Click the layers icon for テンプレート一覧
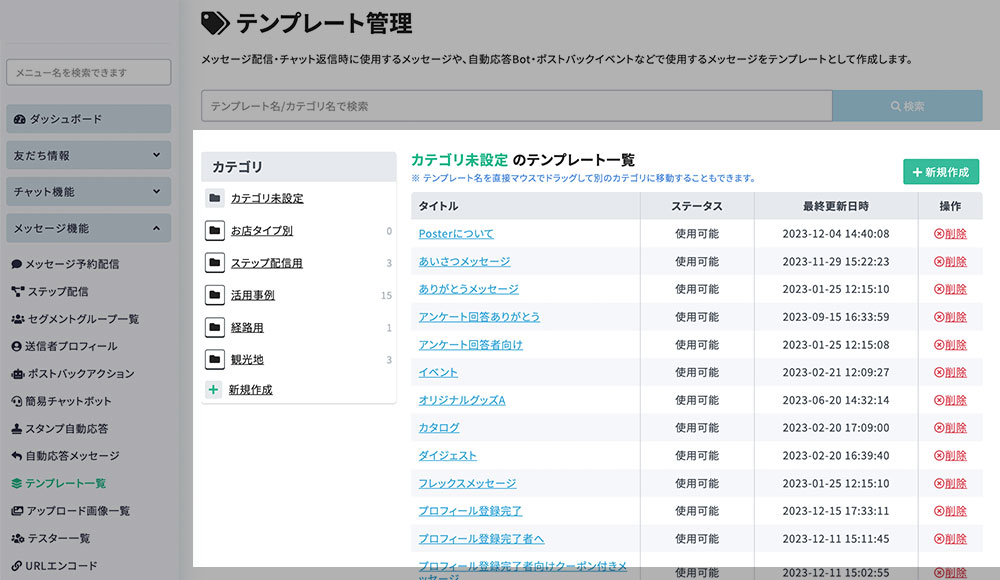The width and height of the screenshot is (1000, 580). point(17,484)
